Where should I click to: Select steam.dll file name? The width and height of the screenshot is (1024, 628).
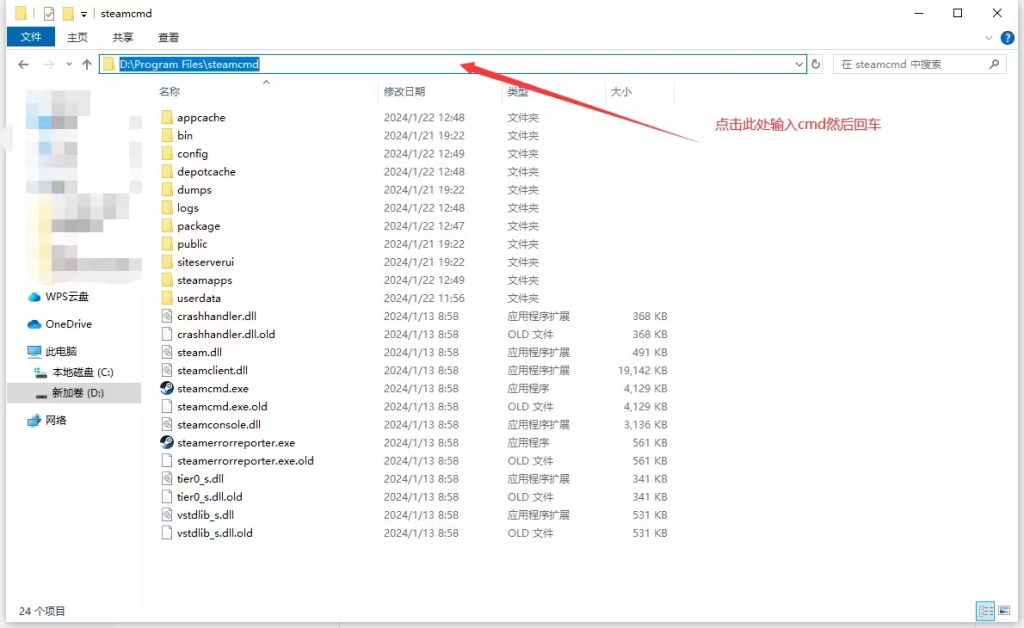(199, 353)
